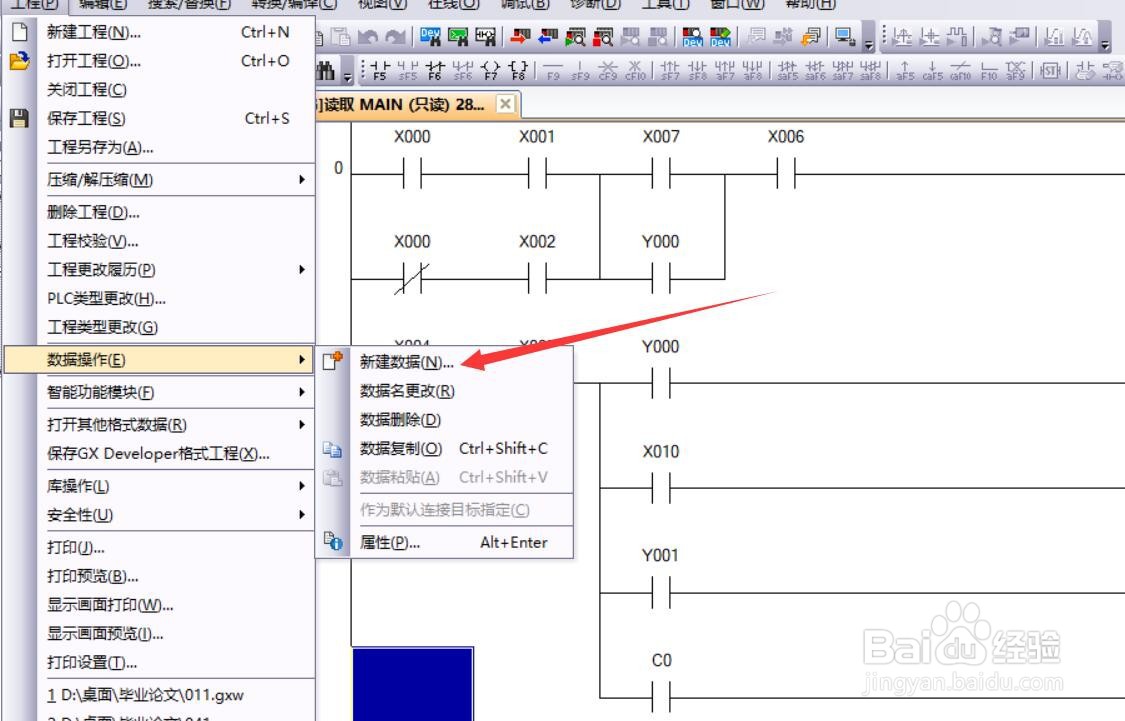Choose 工程另存为(A)... menu item

click(x=159, y=147)
